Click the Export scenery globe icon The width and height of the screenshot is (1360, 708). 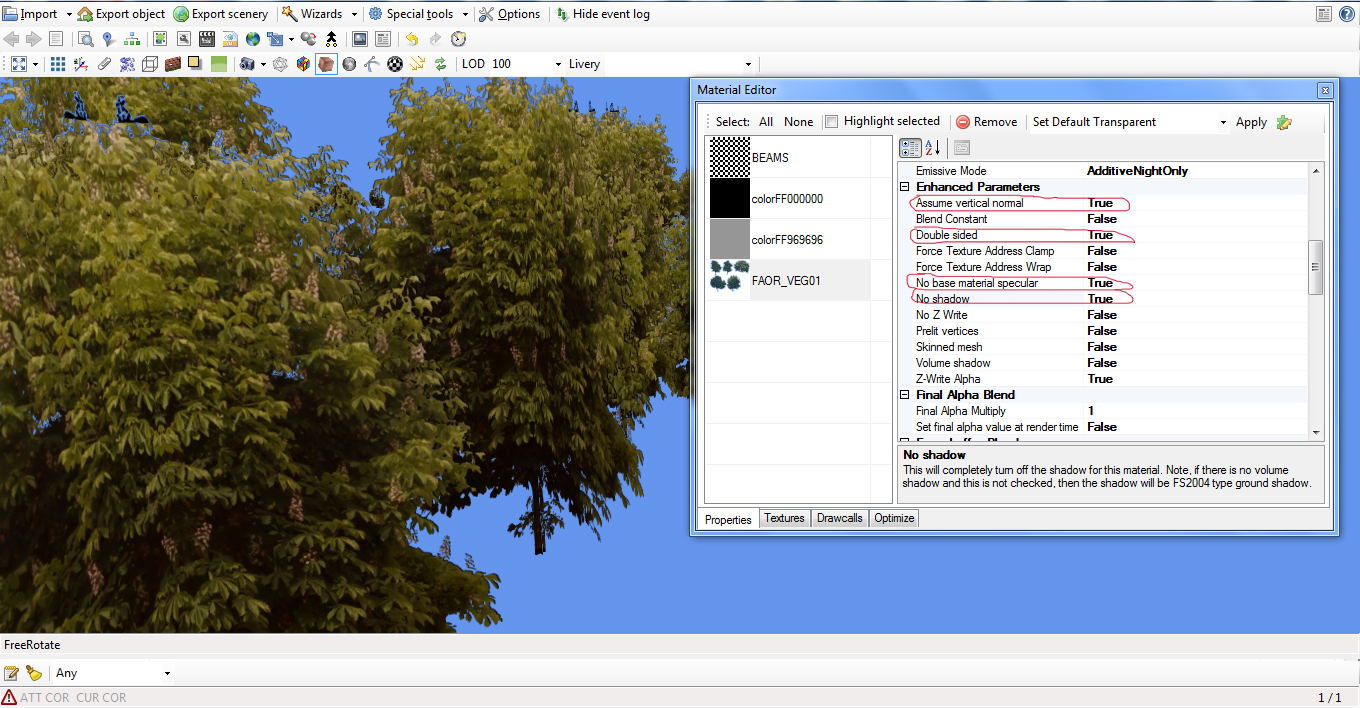[x=181, y=14]
